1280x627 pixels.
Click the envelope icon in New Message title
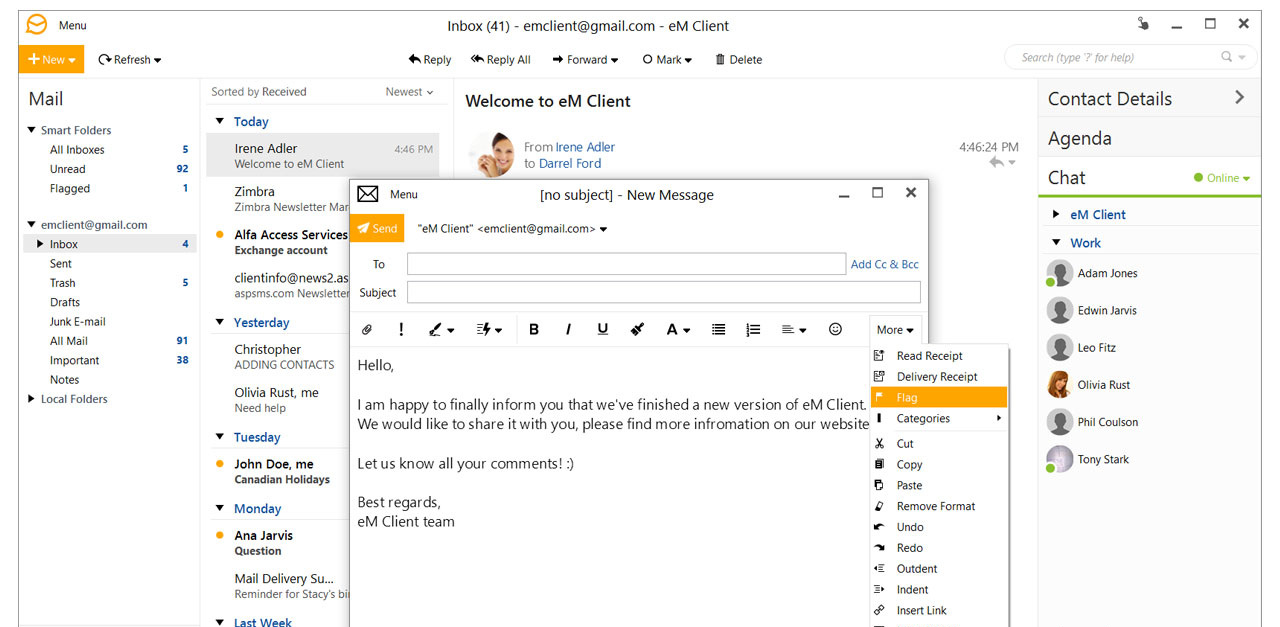[x=368, y=194]
